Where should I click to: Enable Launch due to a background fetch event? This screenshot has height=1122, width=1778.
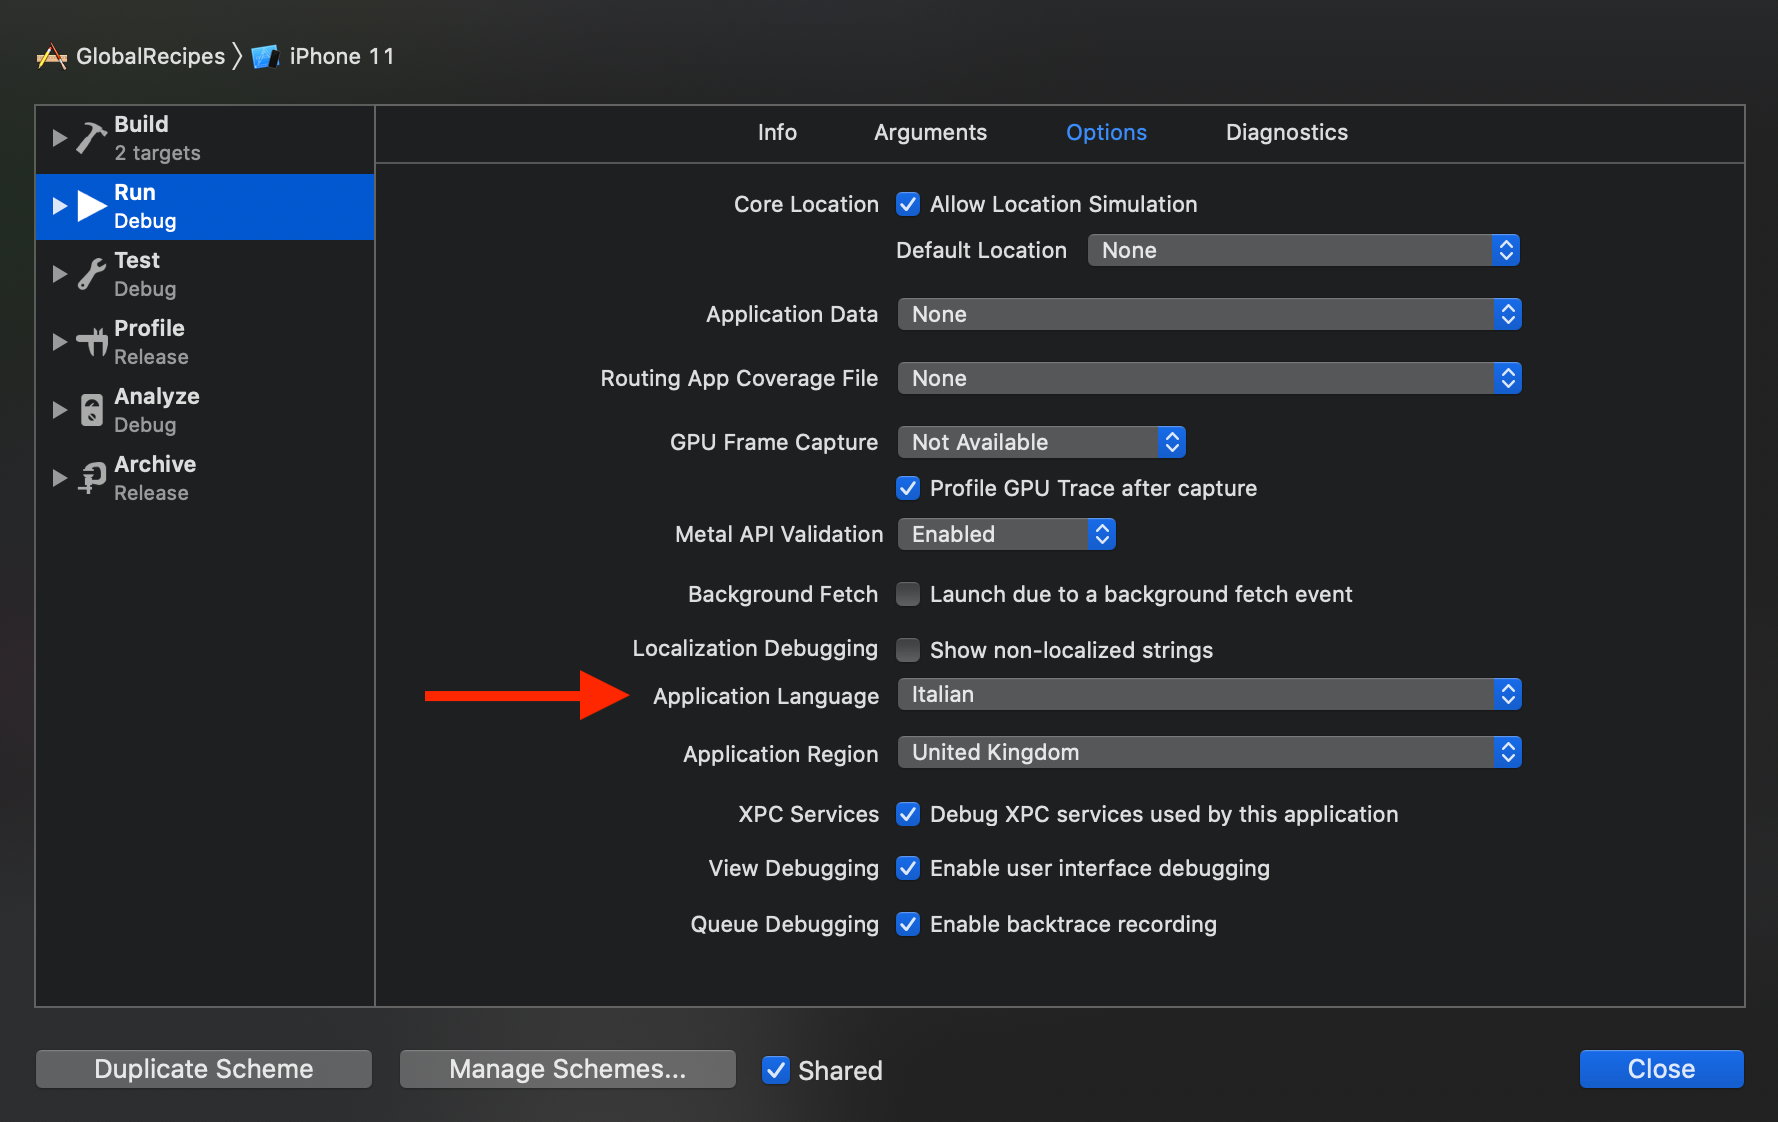[x=907, y=593]
